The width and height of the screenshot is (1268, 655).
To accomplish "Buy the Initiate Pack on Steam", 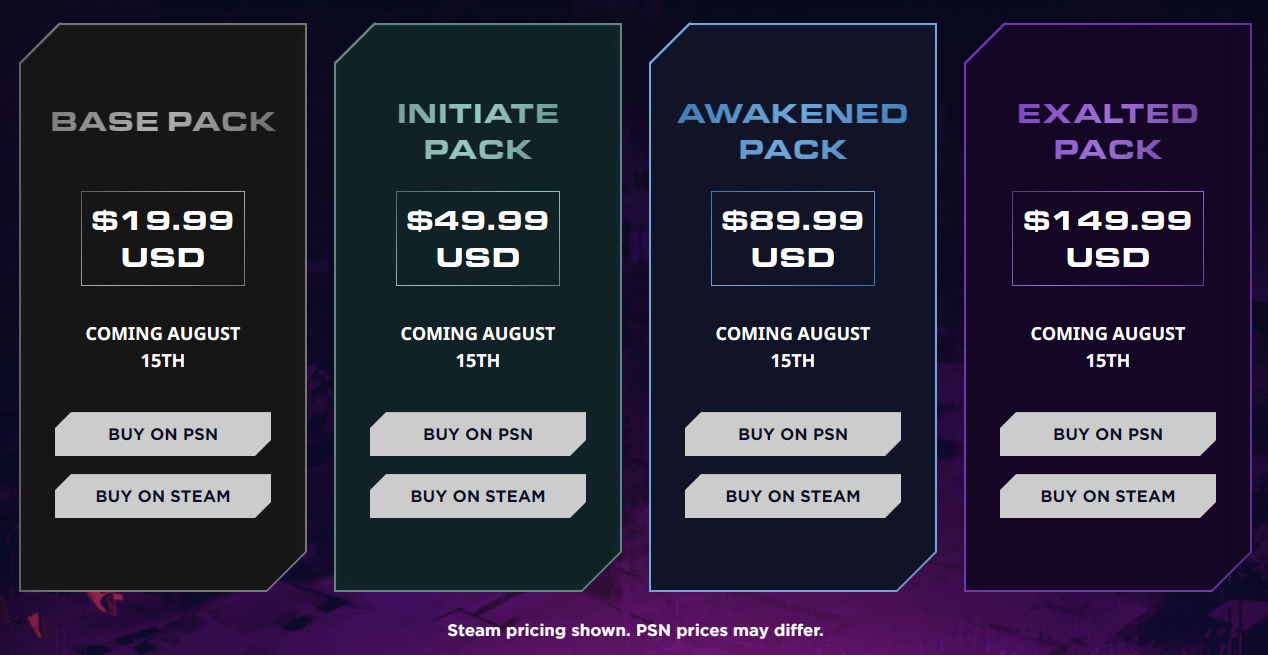I will pos(478,496).
